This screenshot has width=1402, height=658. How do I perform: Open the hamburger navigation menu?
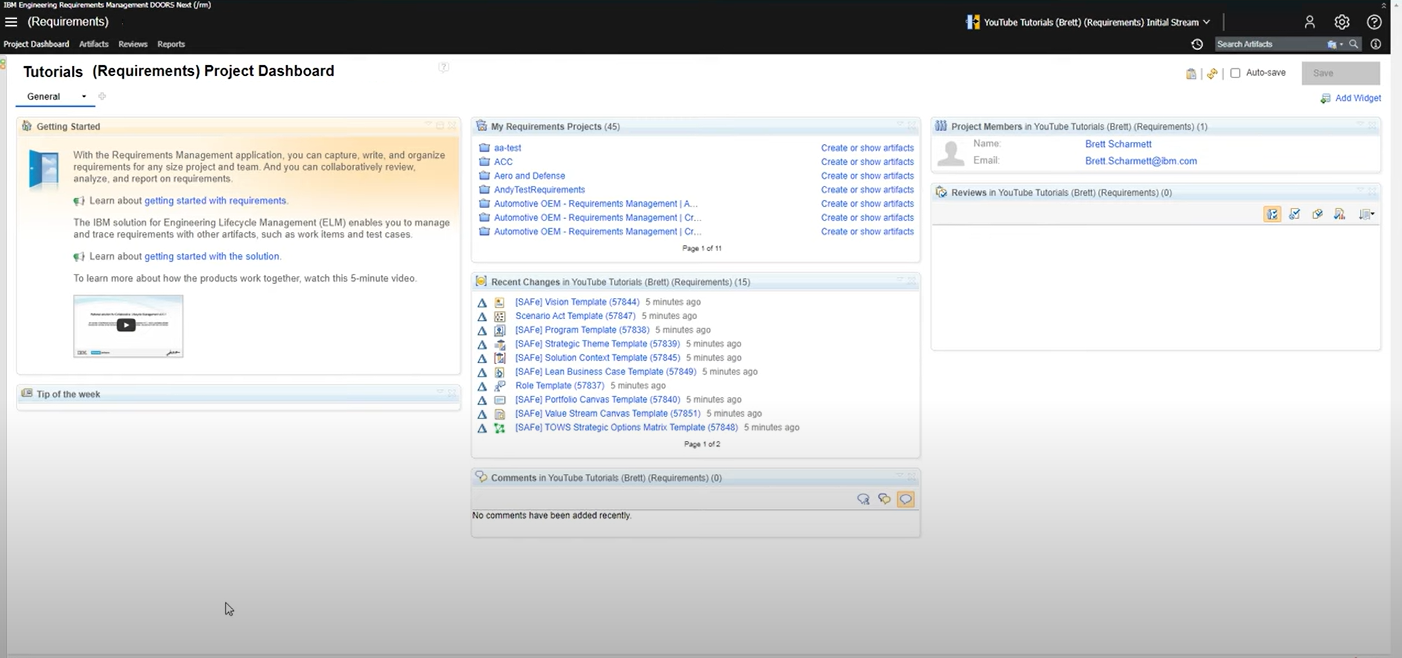click(11, 22)
